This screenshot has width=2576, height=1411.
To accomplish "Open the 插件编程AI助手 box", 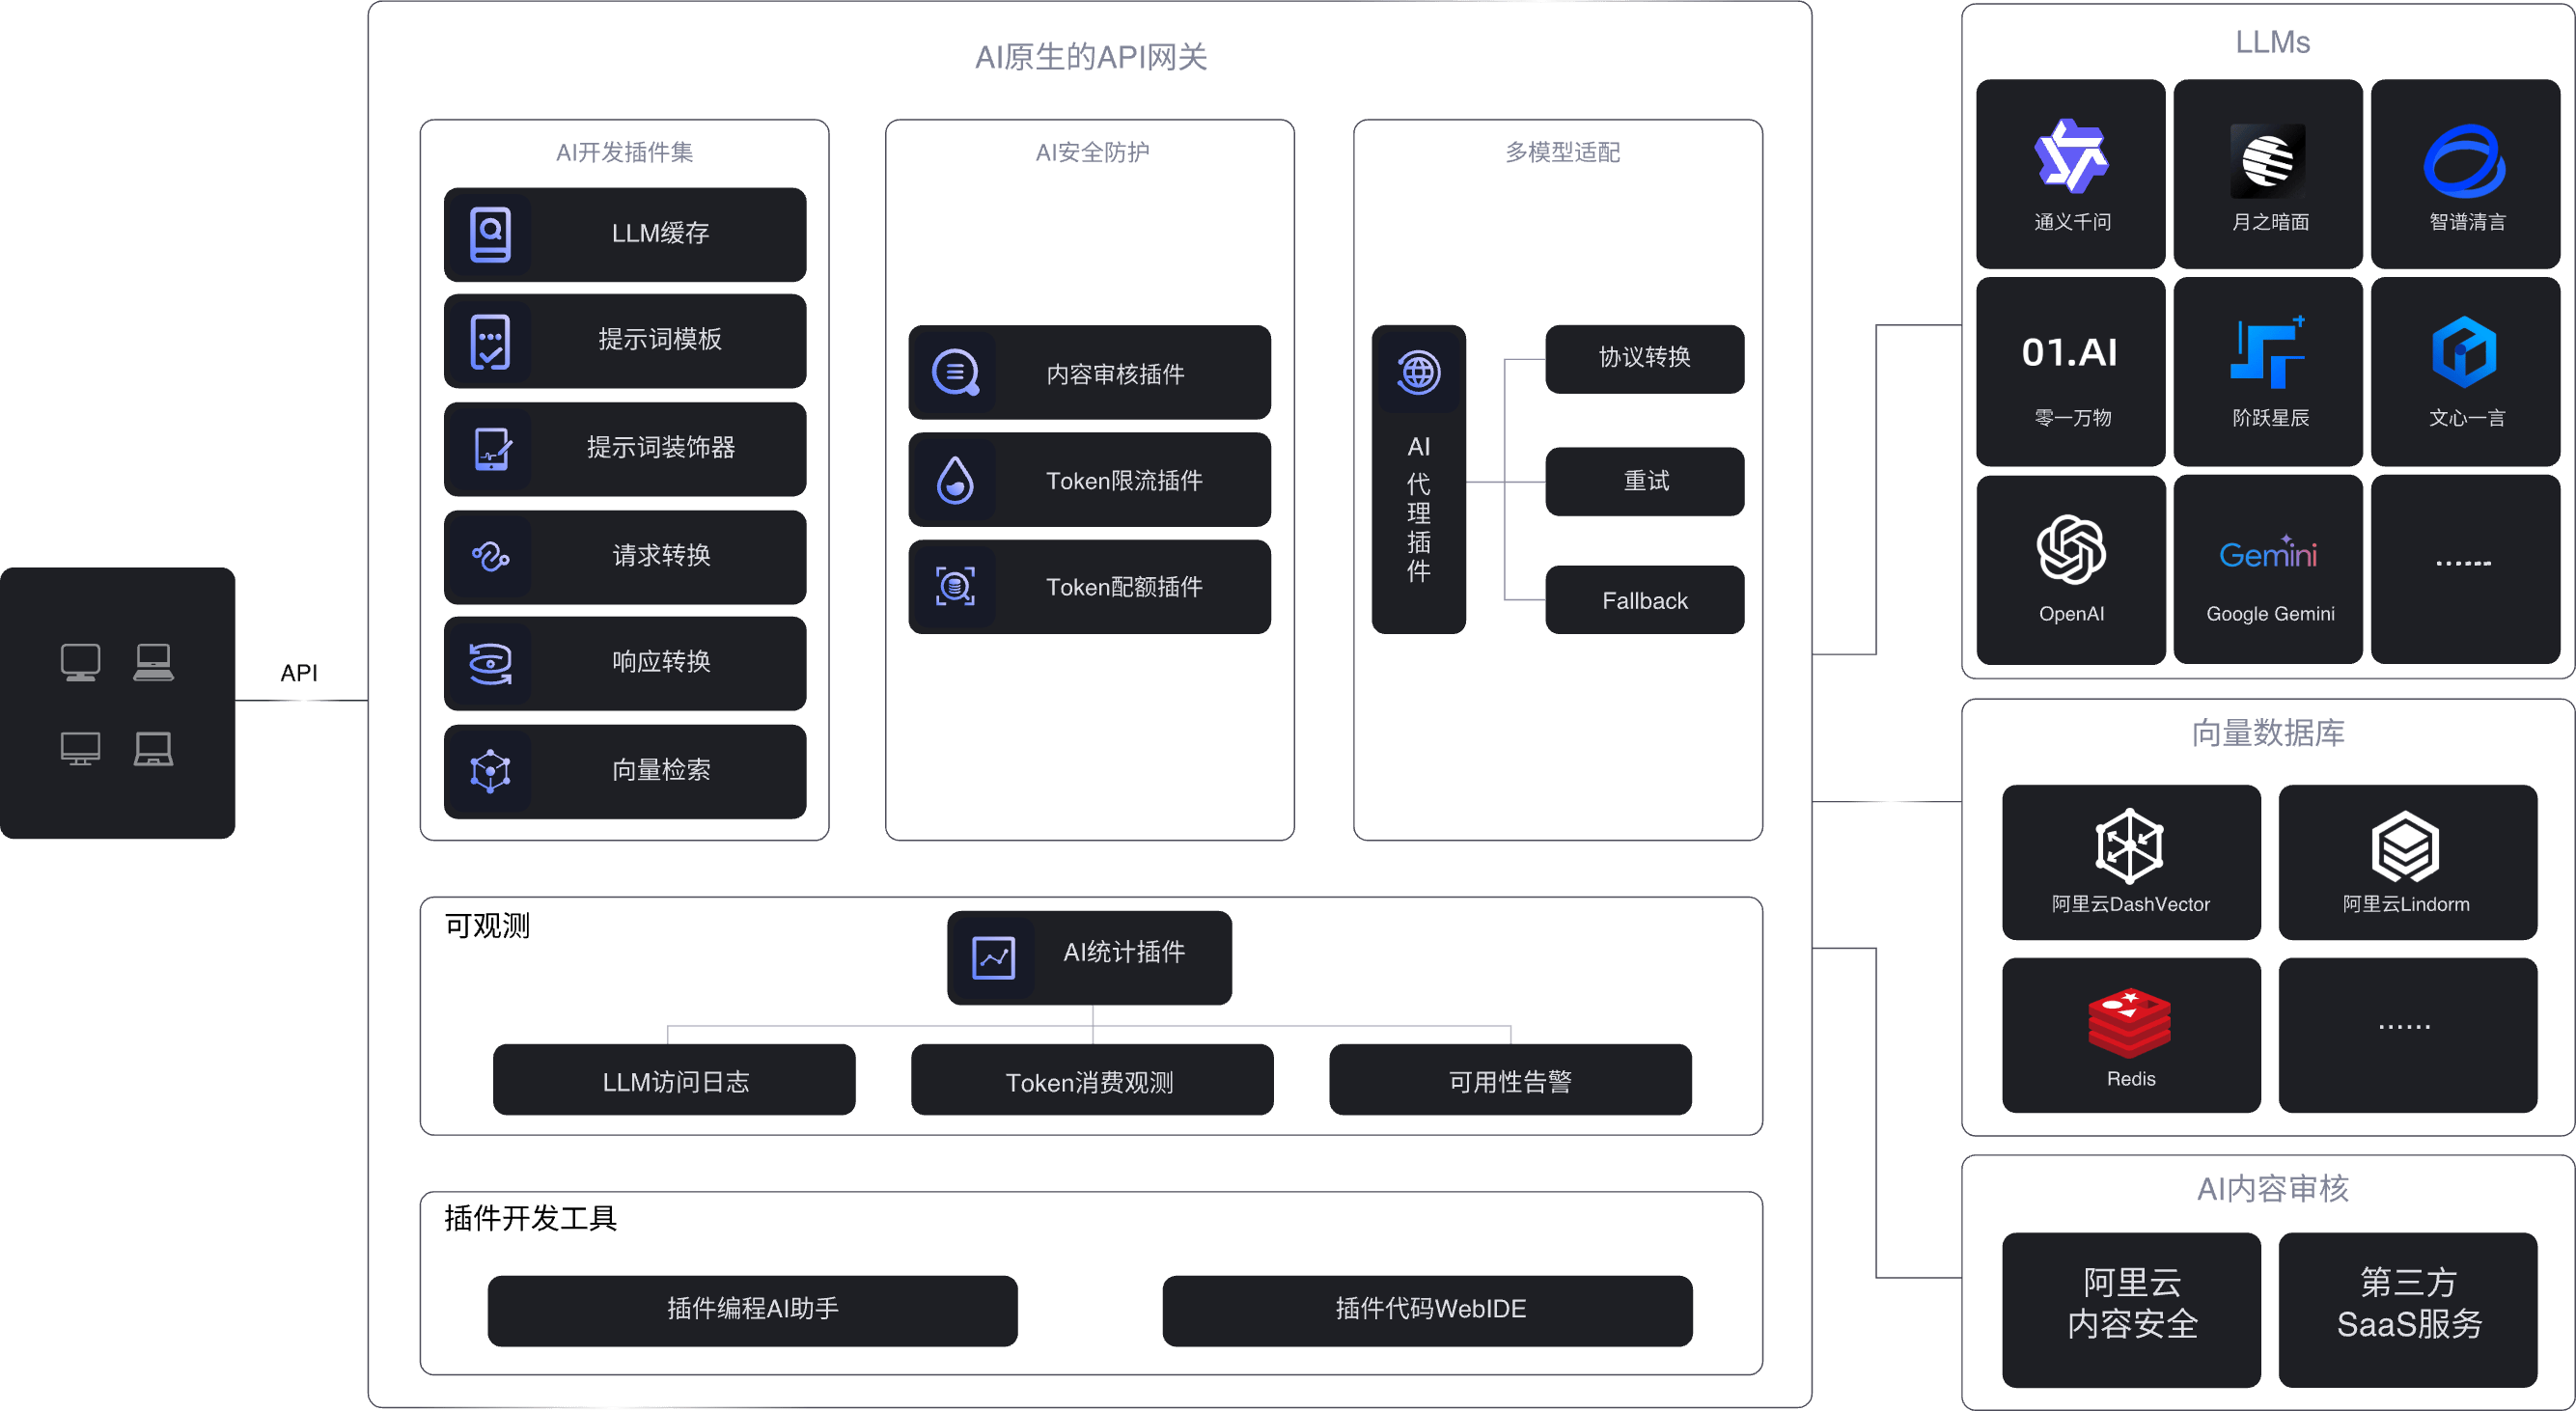I will 752,1311.
